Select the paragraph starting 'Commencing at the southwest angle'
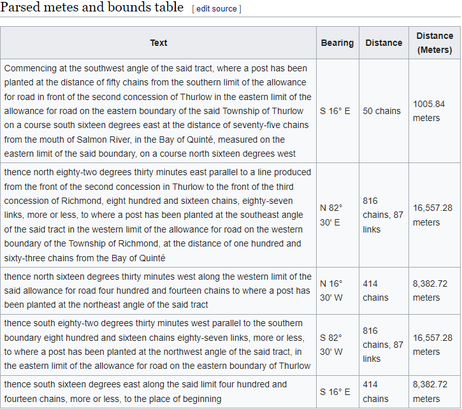The width and height of the screenshot is (462, 409). pos(158,111)
